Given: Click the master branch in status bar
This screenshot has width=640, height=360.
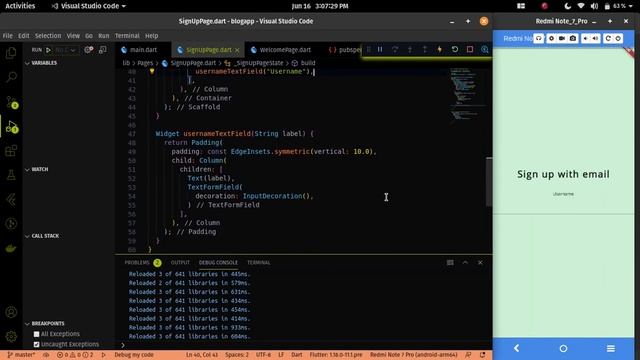Looking at the screenshot, I should coord(21,355).
